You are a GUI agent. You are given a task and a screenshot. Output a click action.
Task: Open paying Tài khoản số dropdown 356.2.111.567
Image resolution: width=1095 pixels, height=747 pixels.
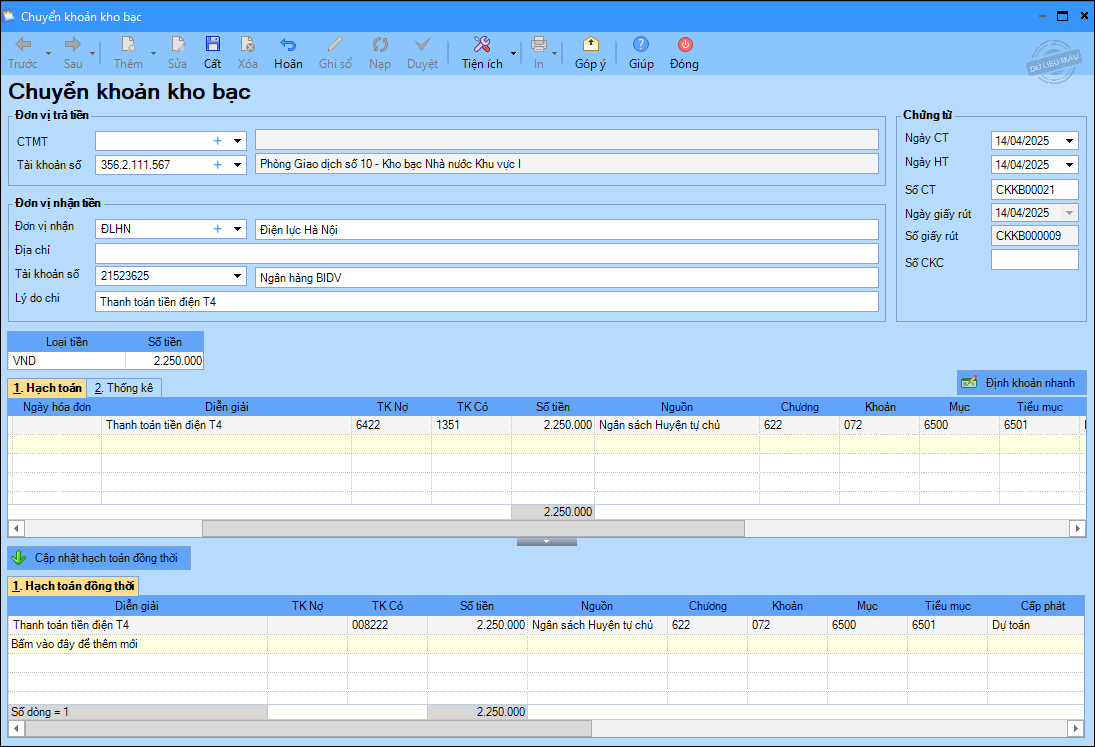[237, 165]
